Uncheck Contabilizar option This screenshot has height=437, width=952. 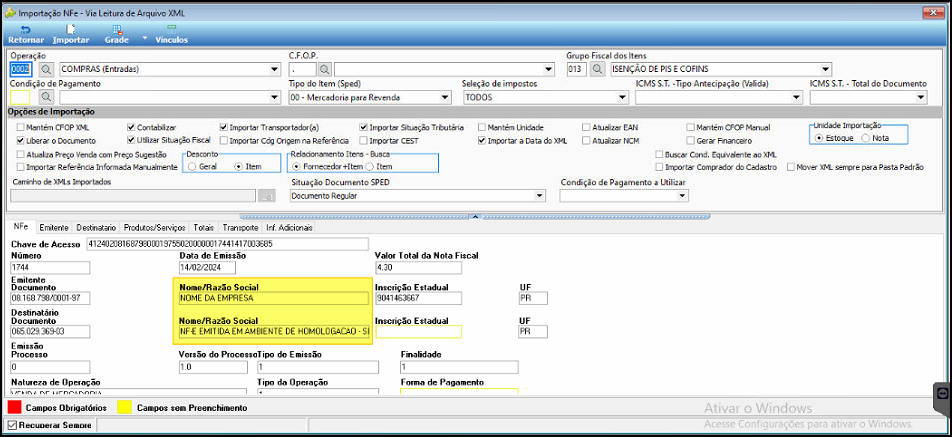(131, 127)
